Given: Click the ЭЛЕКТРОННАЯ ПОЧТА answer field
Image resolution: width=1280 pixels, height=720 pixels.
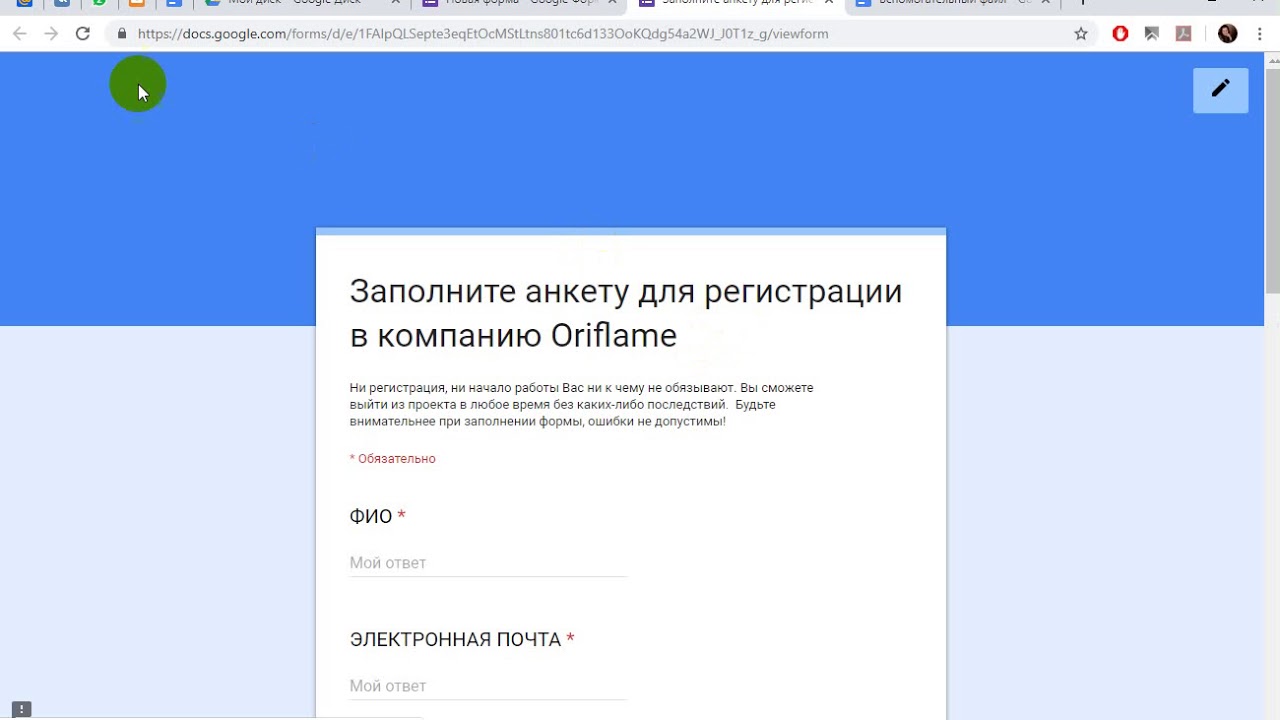Looking at the screenshot, I should pos(488,686).
